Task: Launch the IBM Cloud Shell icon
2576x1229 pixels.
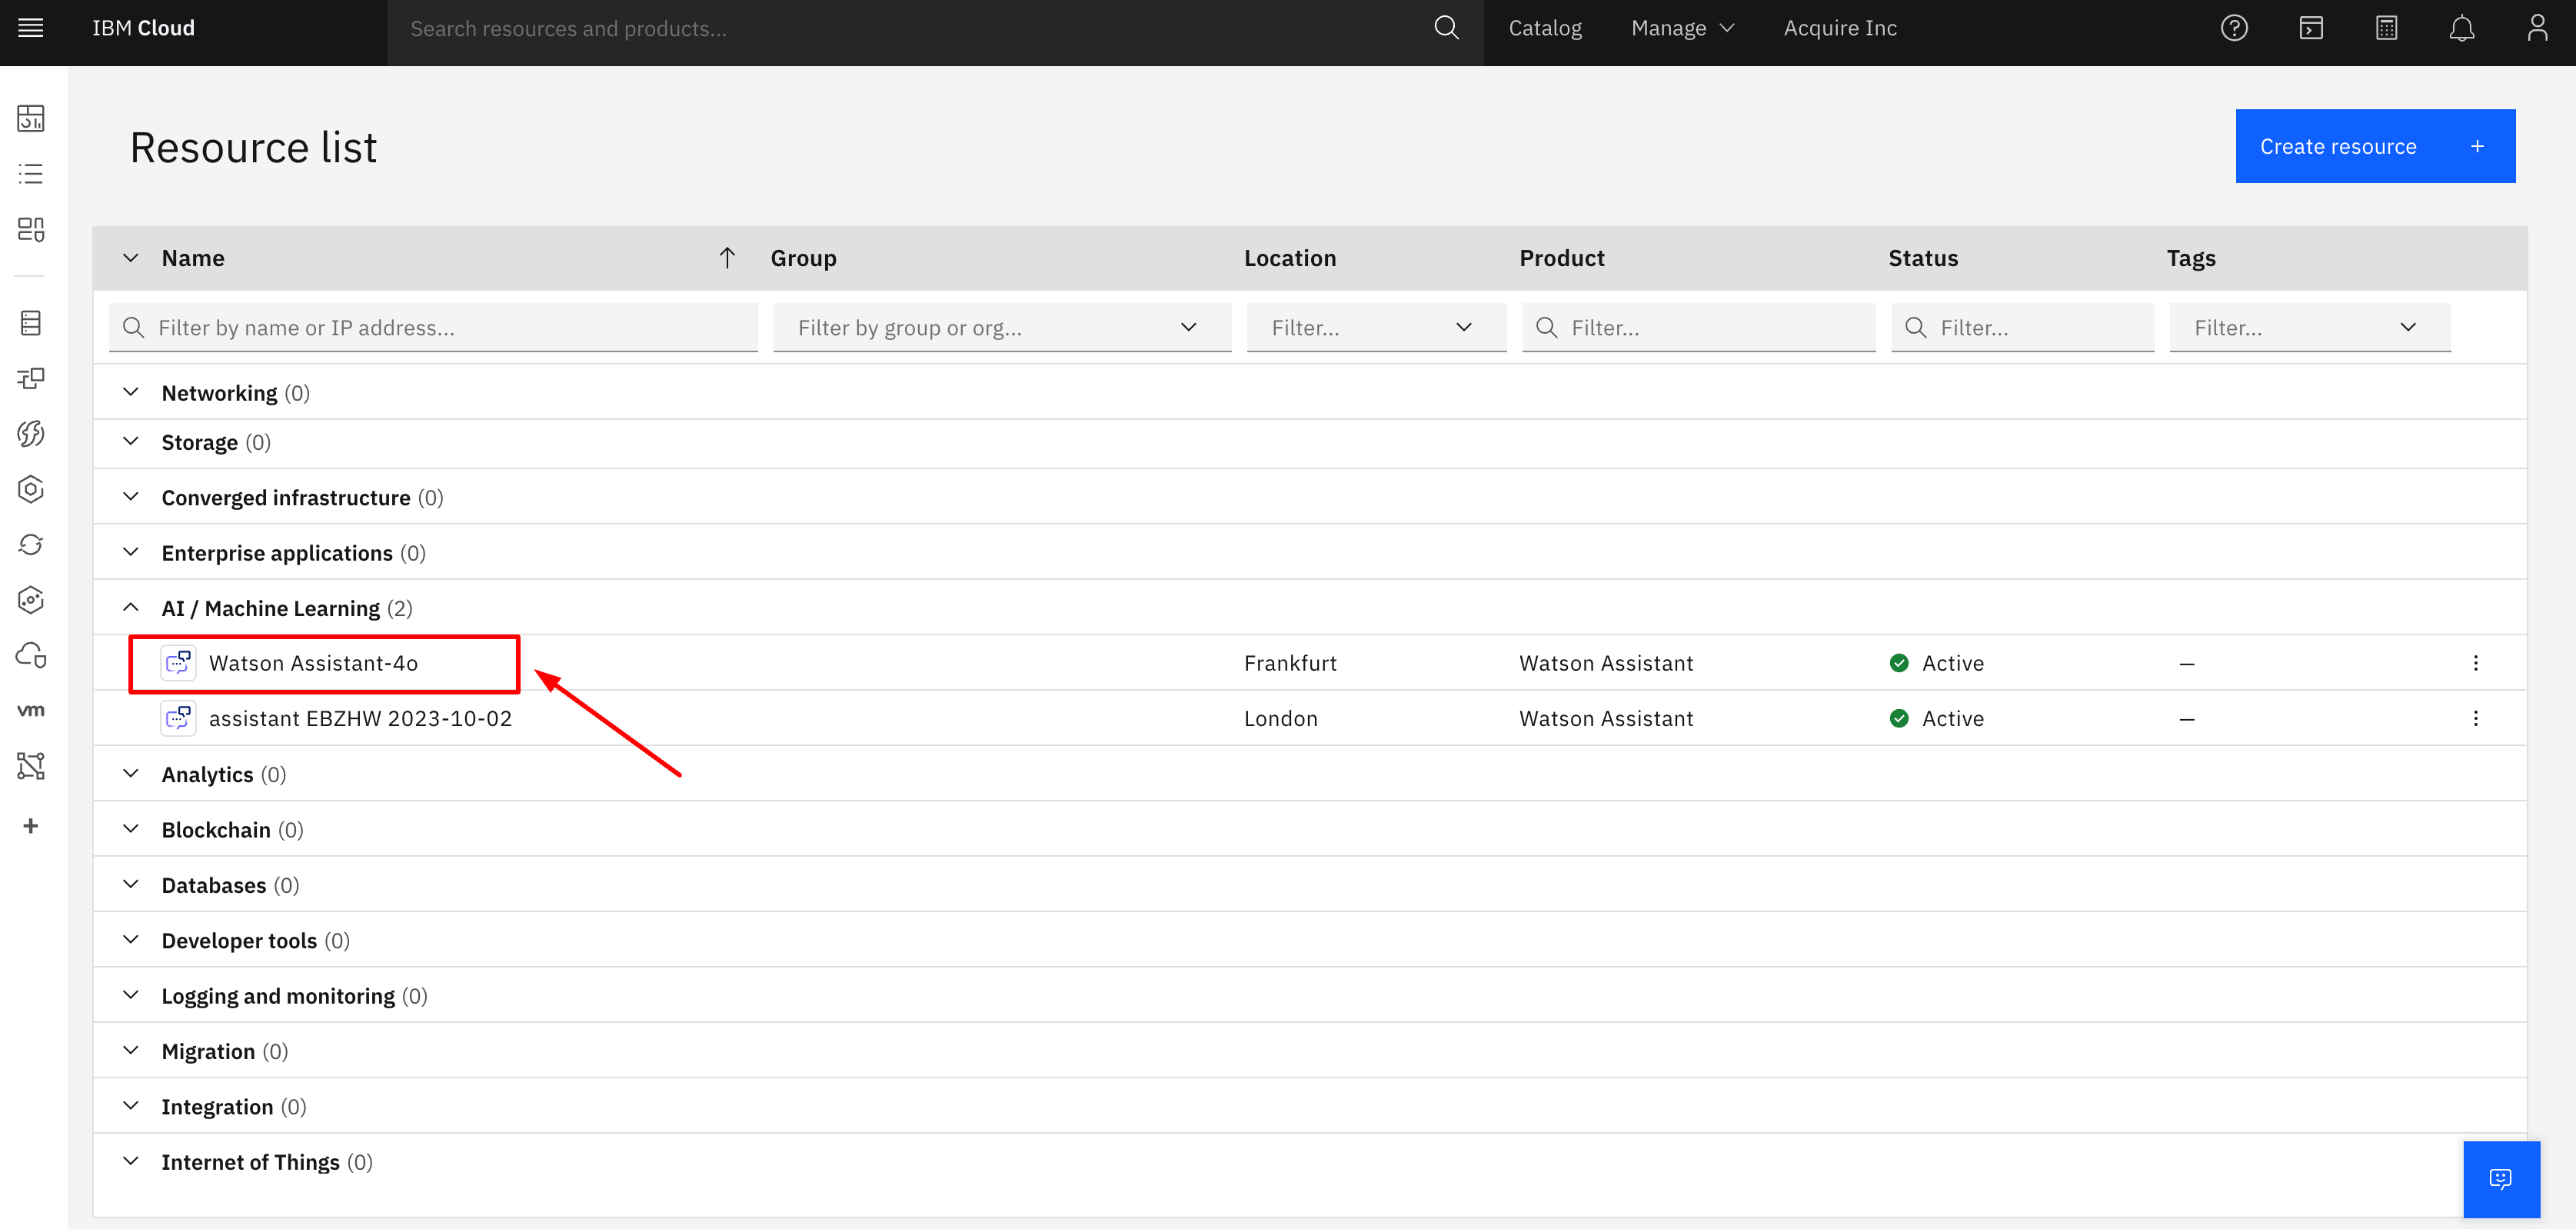Action: (x=2310, y=28)
